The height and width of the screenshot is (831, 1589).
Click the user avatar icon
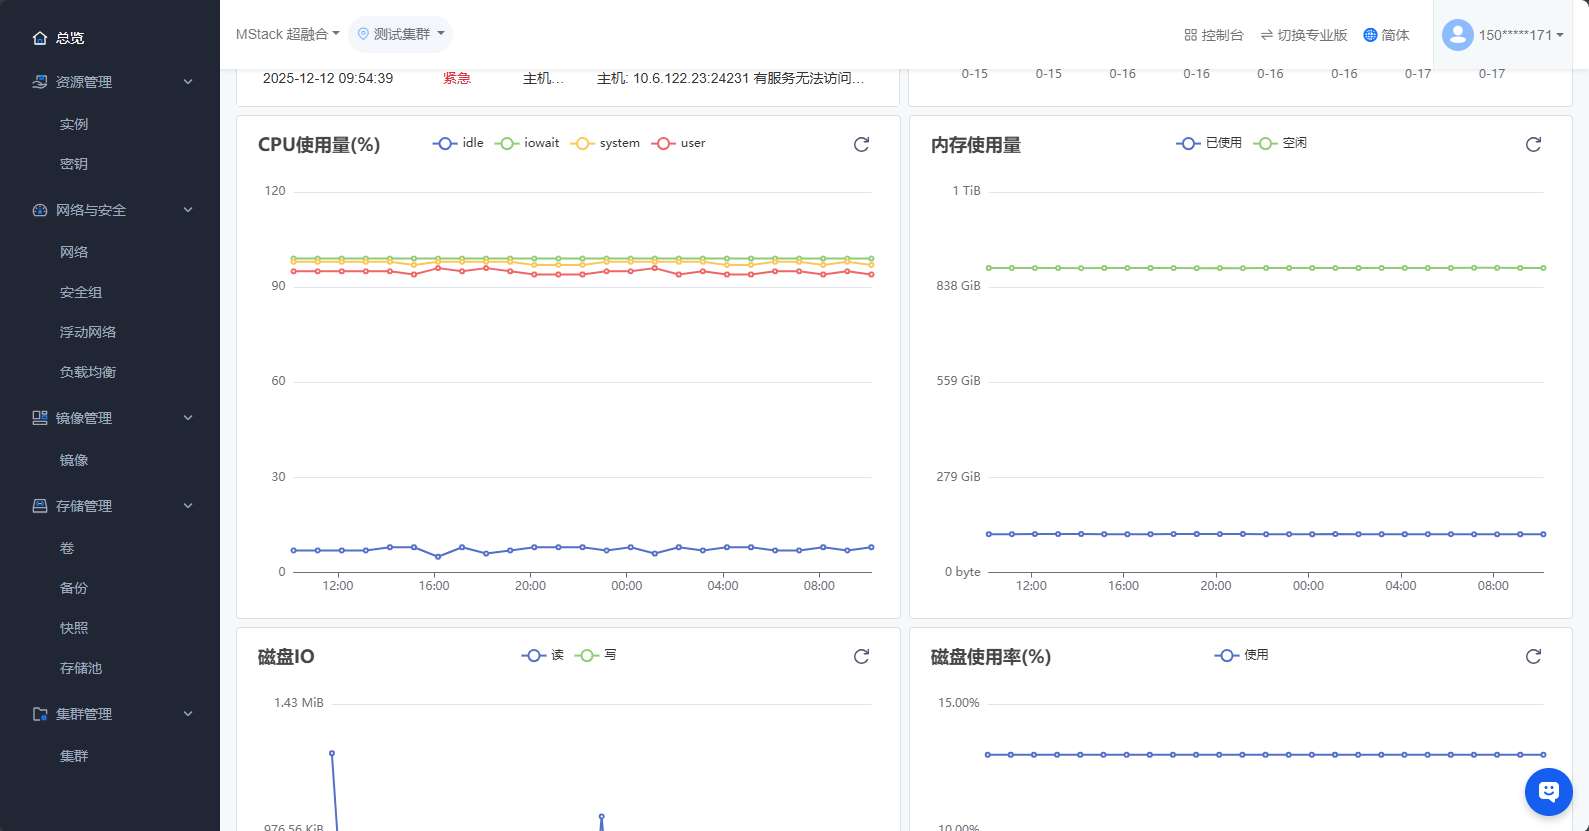click(1457, 35)
